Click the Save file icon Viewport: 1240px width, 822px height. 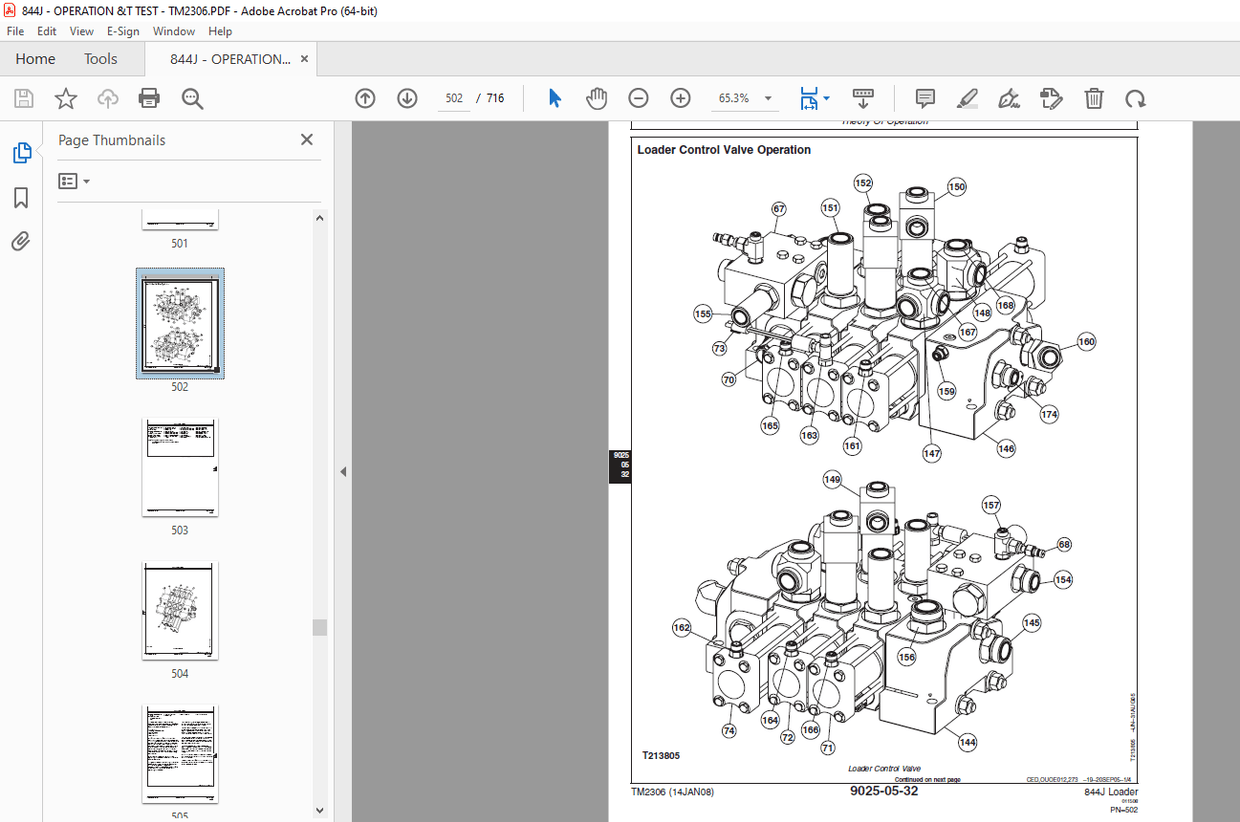click(24, 98)
